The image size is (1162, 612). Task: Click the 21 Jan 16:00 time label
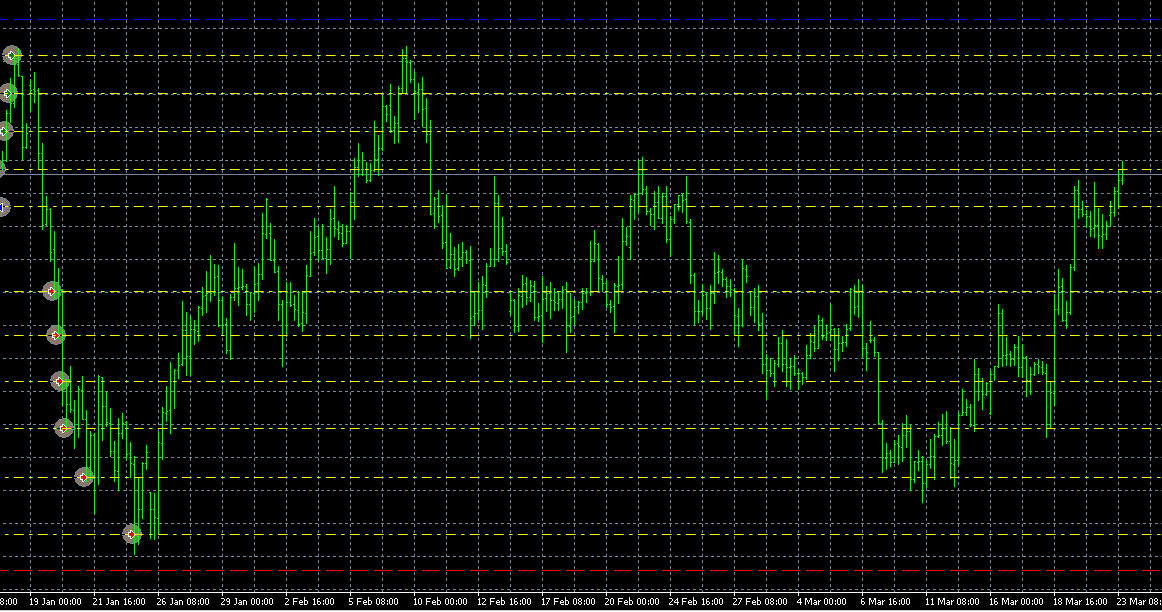click(x=119, y=602)
